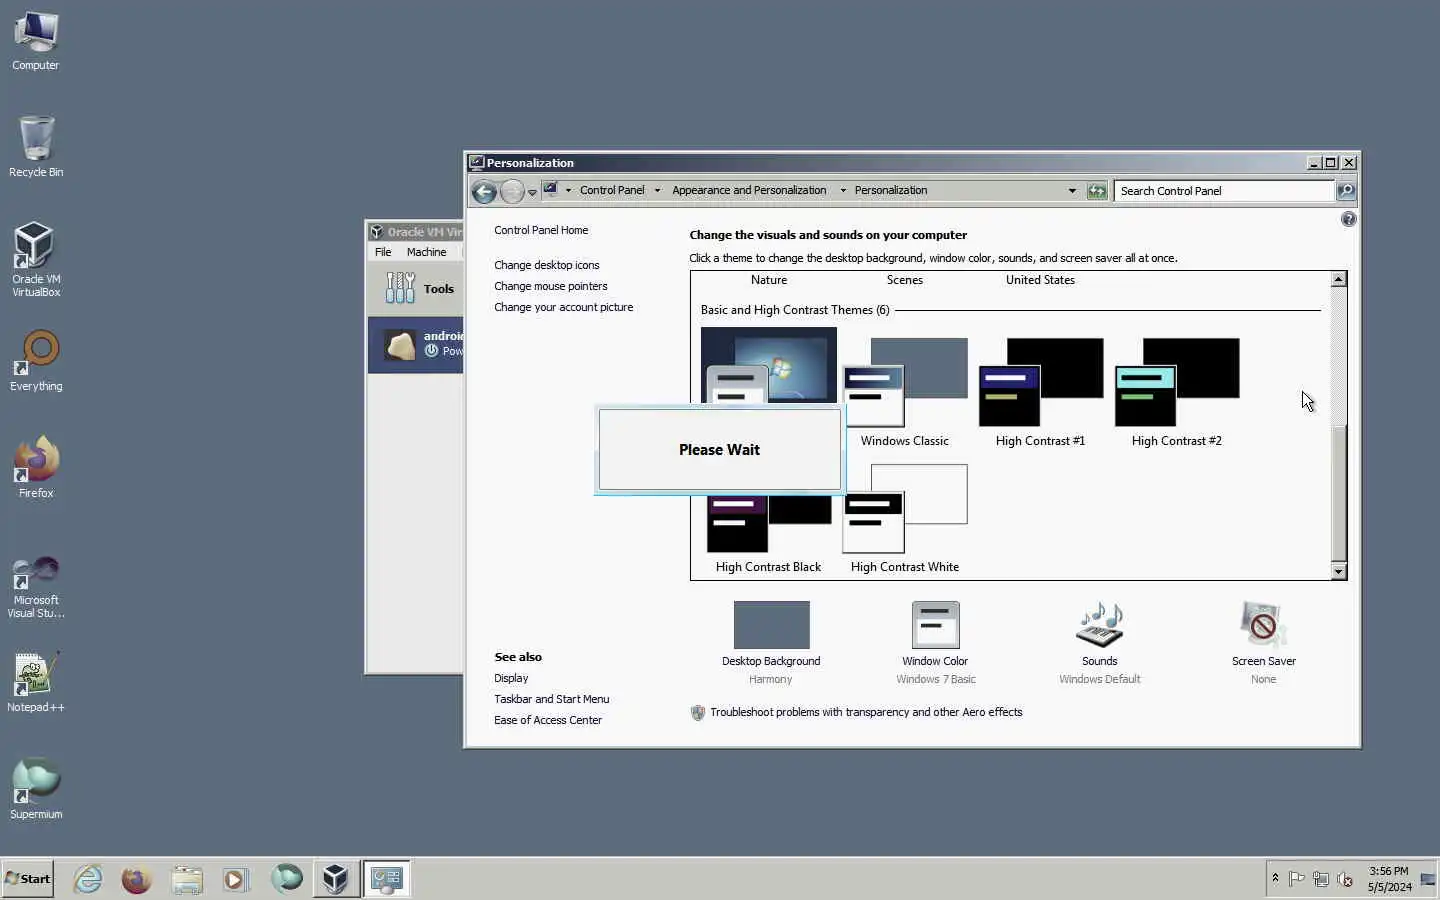Screen dimensions: 1440x900
Task: Click the Control Panel breadcrumb
Action: (x=612, y=190)
